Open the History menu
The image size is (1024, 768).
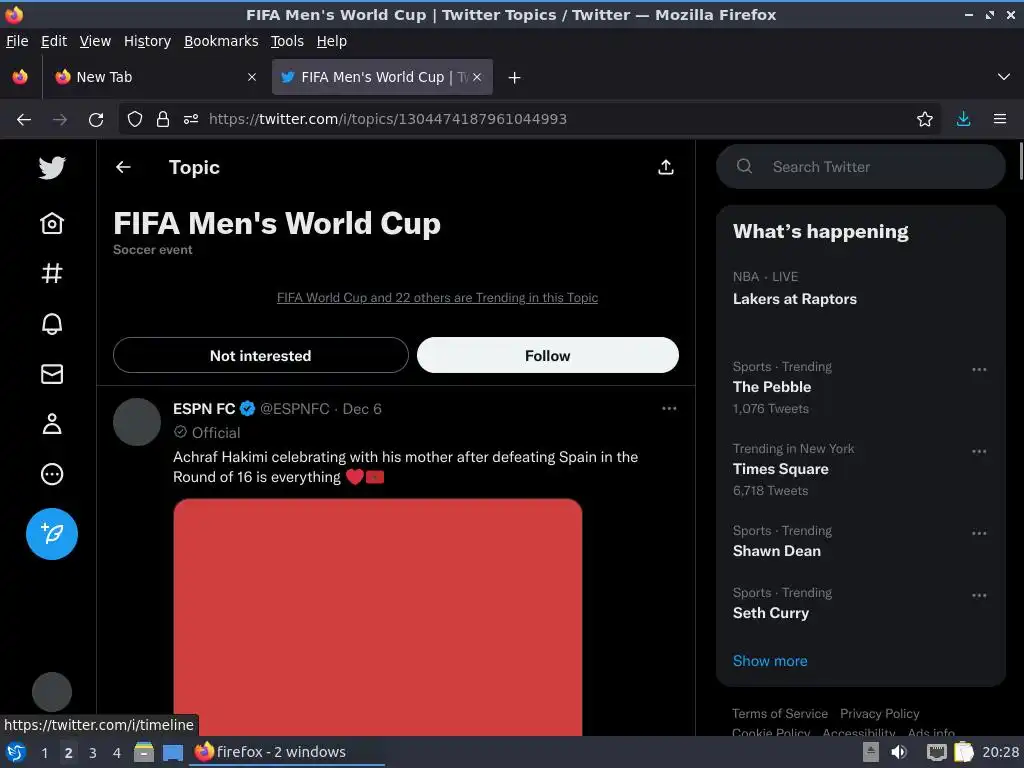click(x=148, y=41)
